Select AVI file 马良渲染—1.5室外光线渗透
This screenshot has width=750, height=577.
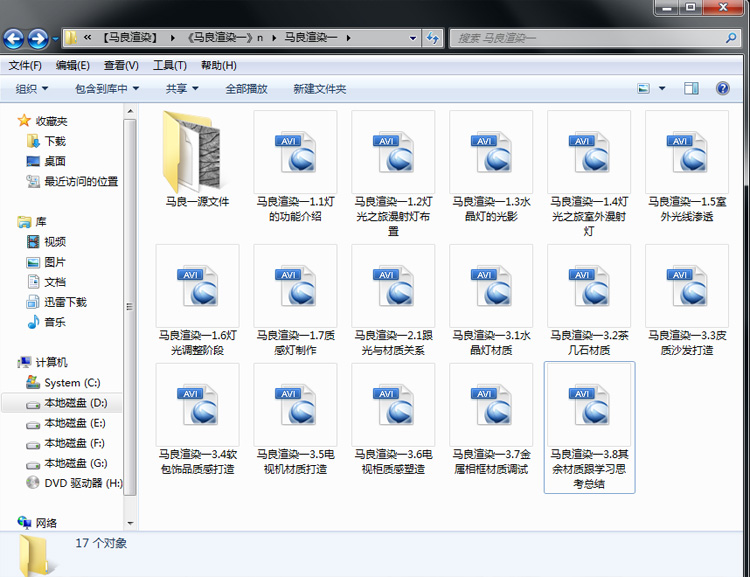pos(687,166)
